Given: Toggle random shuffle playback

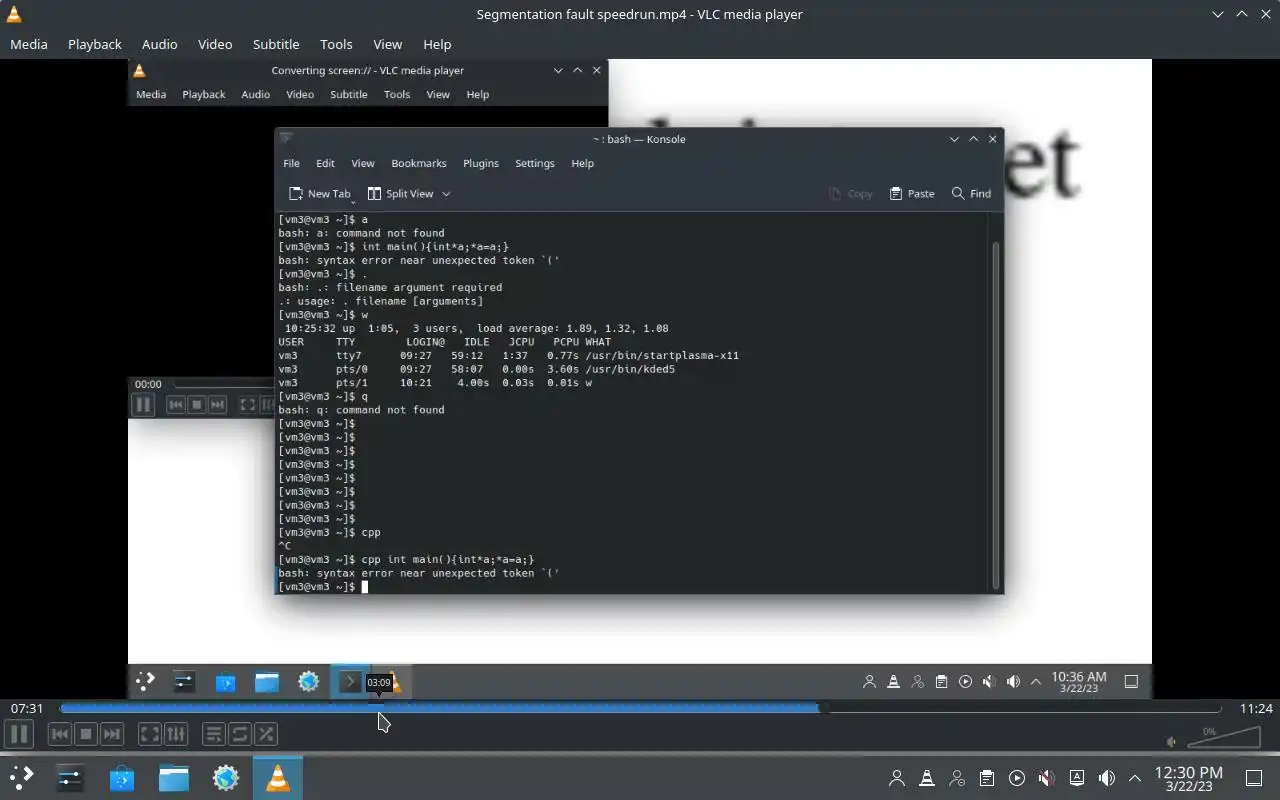Looking at the screenshot, I should coord(266,734).
